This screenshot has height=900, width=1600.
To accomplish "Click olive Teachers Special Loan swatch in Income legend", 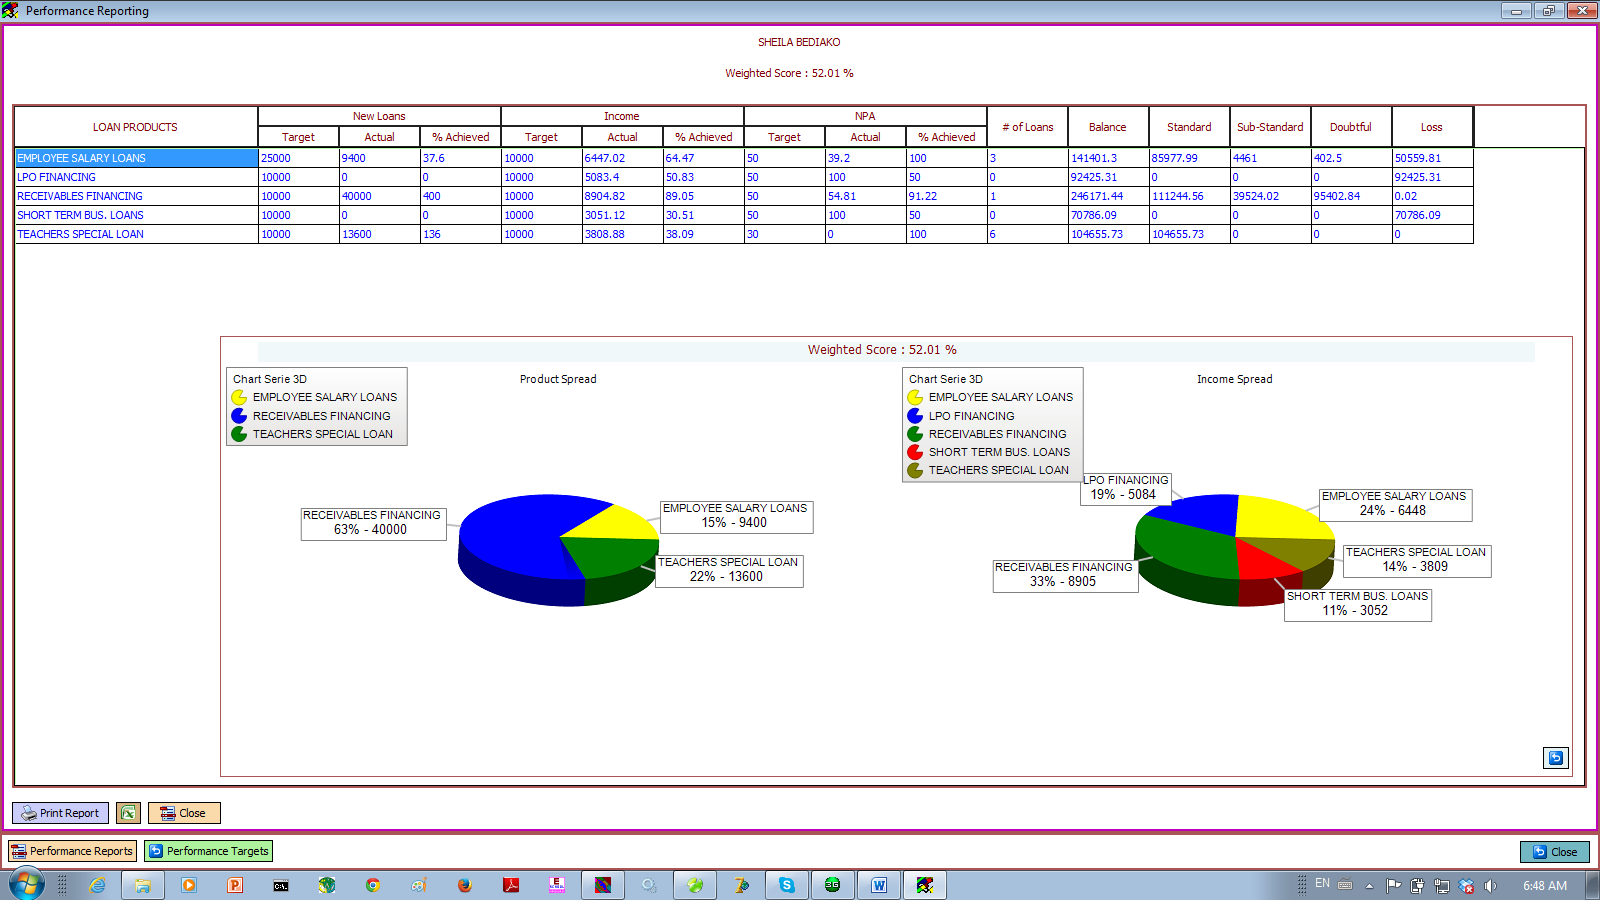I will (x=915, y=470).
